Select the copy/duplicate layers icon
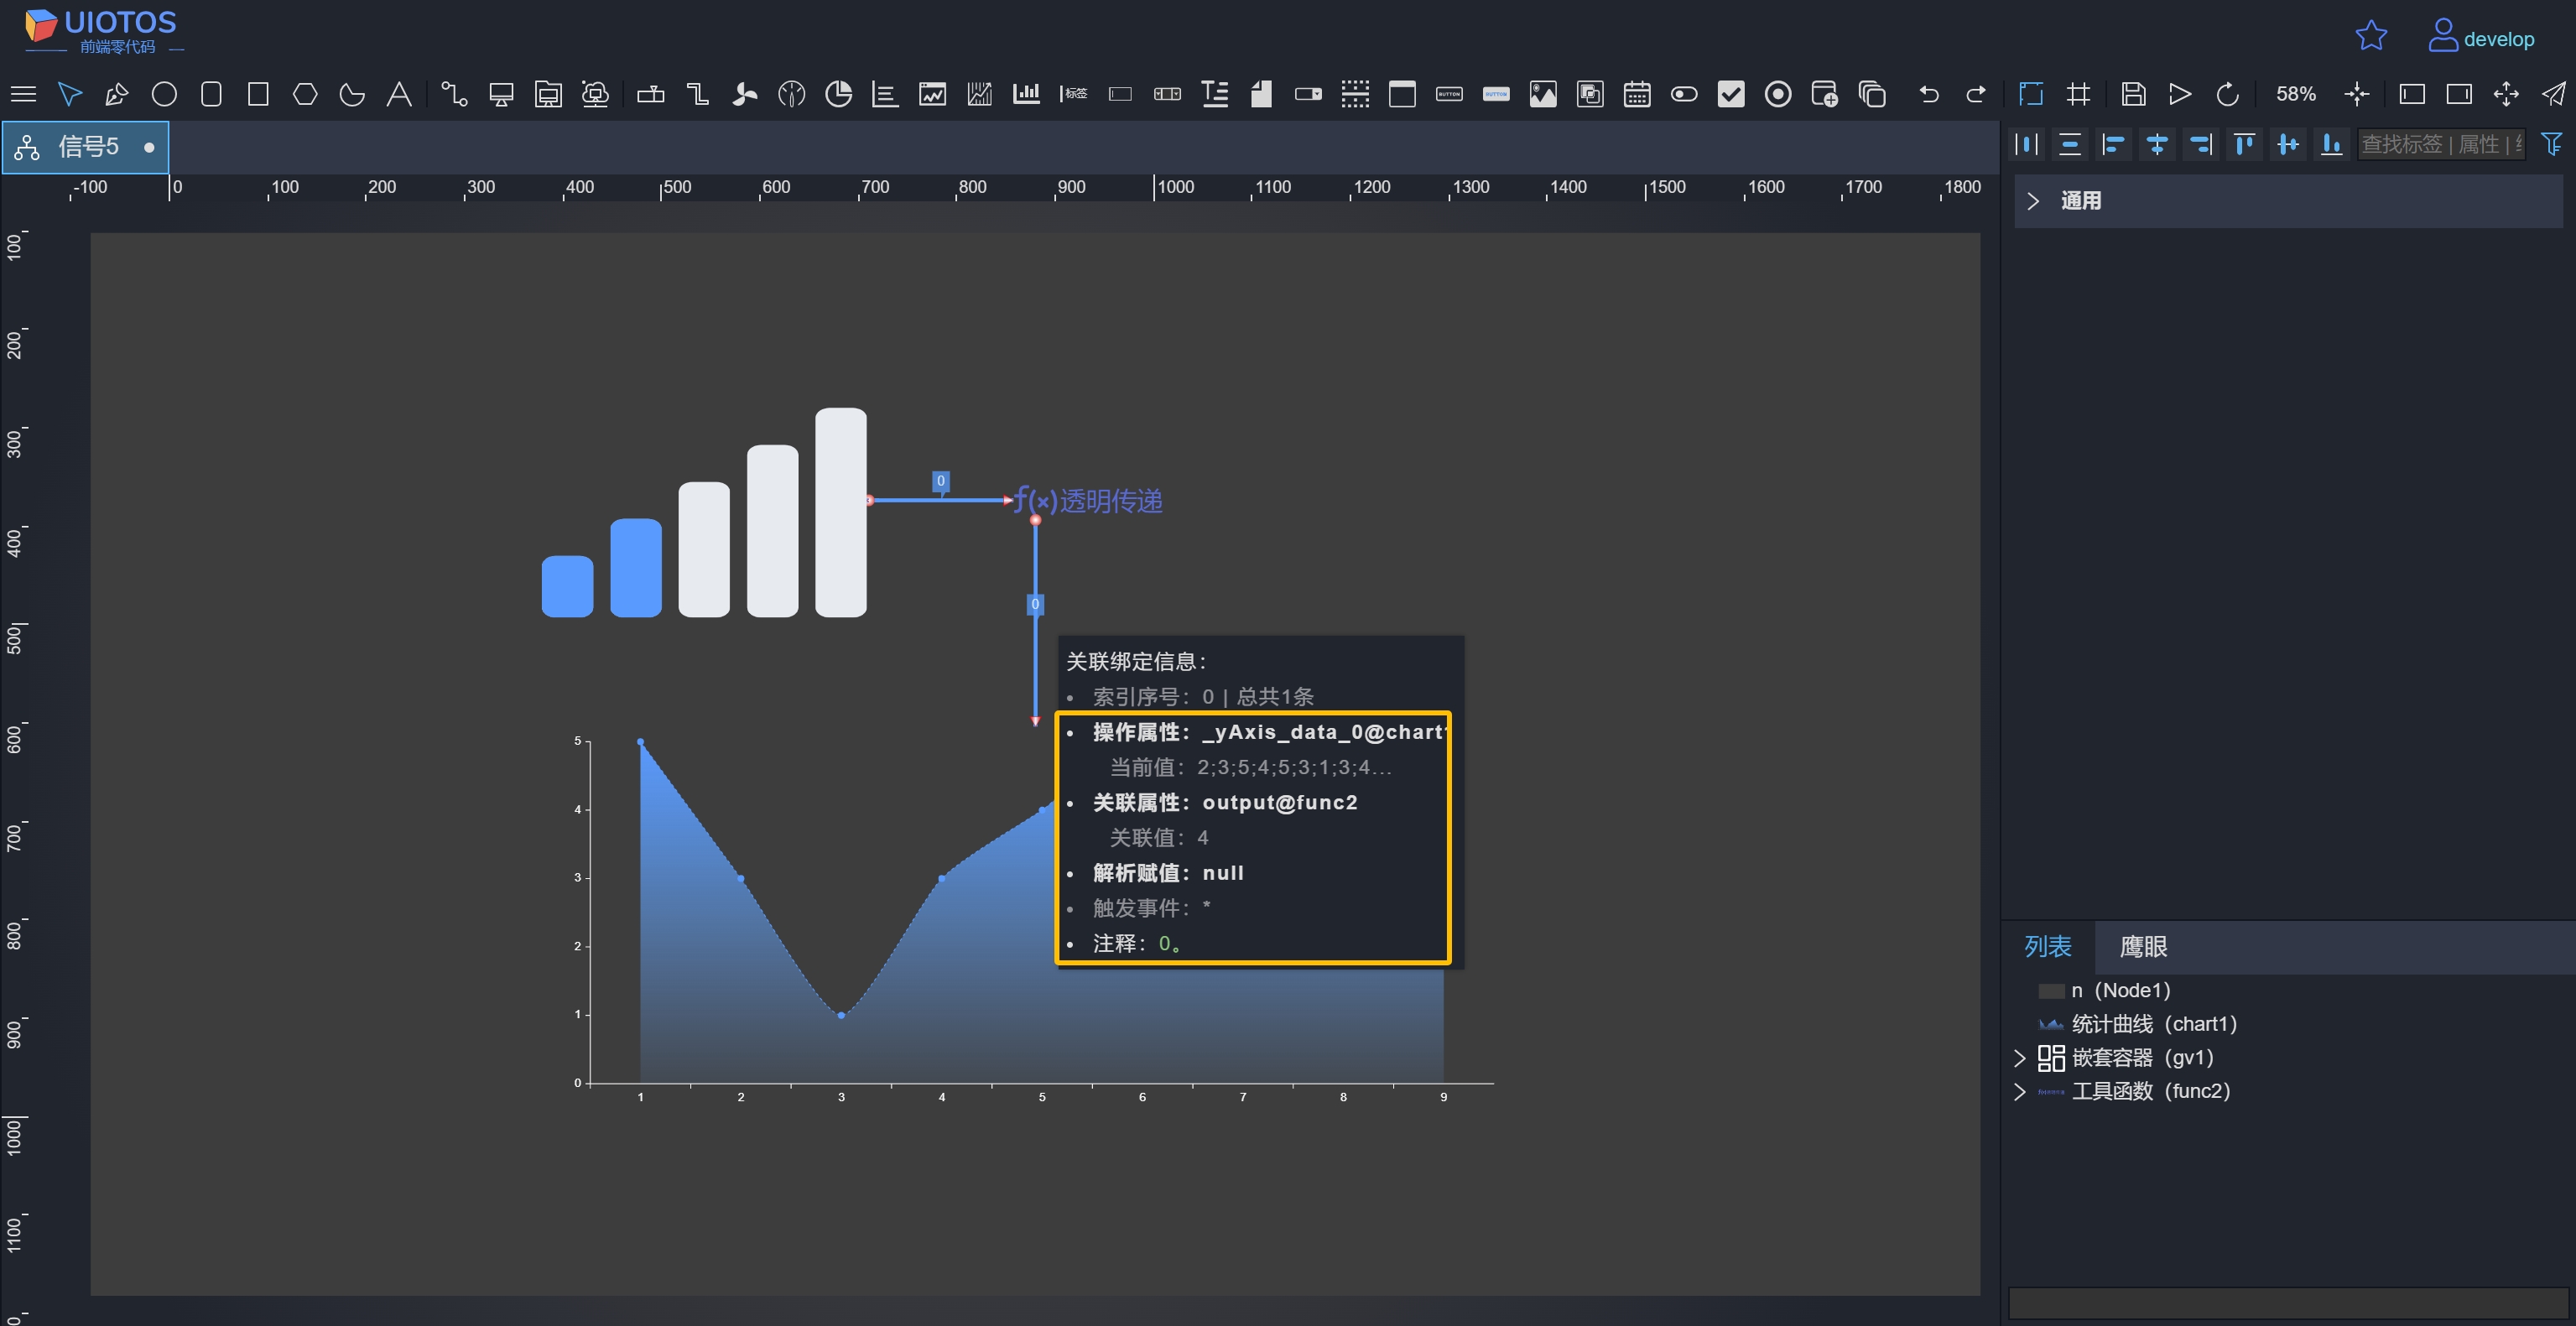 coord(1872,94)
